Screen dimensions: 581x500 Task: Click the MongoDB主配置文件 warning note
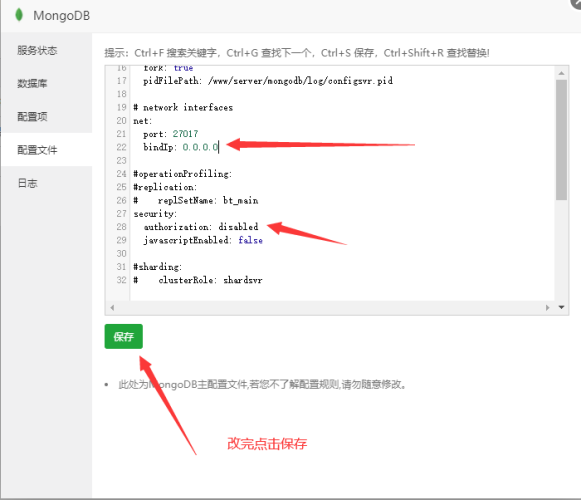coord(262,384)
